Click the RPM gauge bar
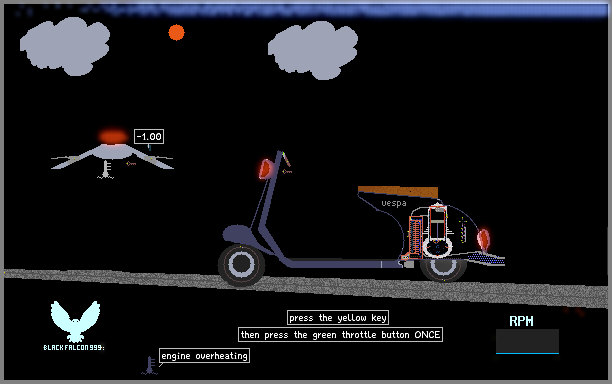This screenshot has height=384, width=612. point(527,341)
